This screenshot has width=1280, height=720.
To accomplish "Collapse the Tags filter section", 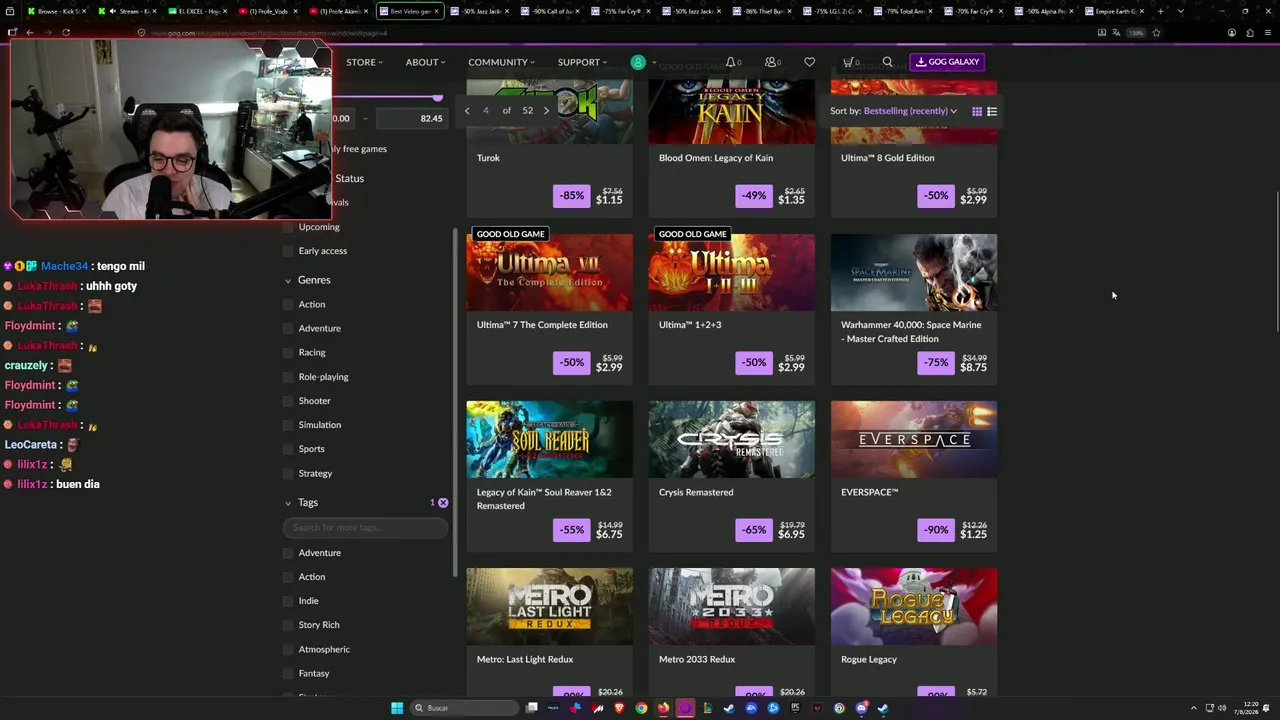I will [x=288, y=502].
